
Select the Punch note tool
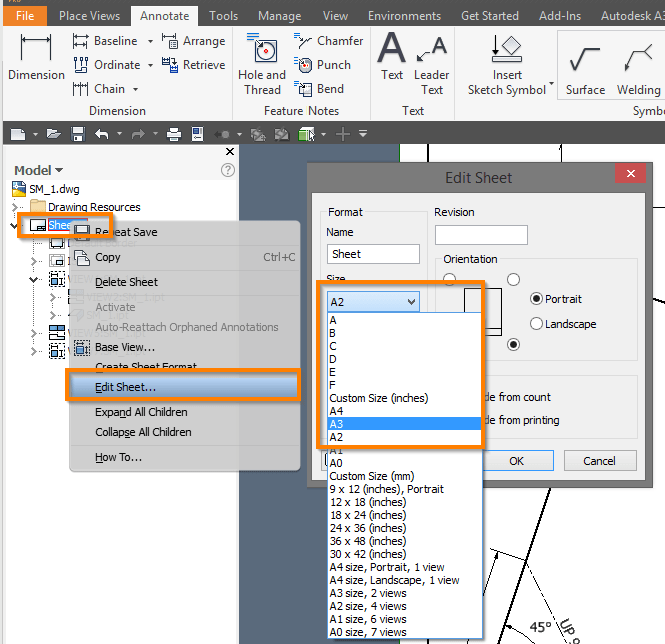point(322,65)
